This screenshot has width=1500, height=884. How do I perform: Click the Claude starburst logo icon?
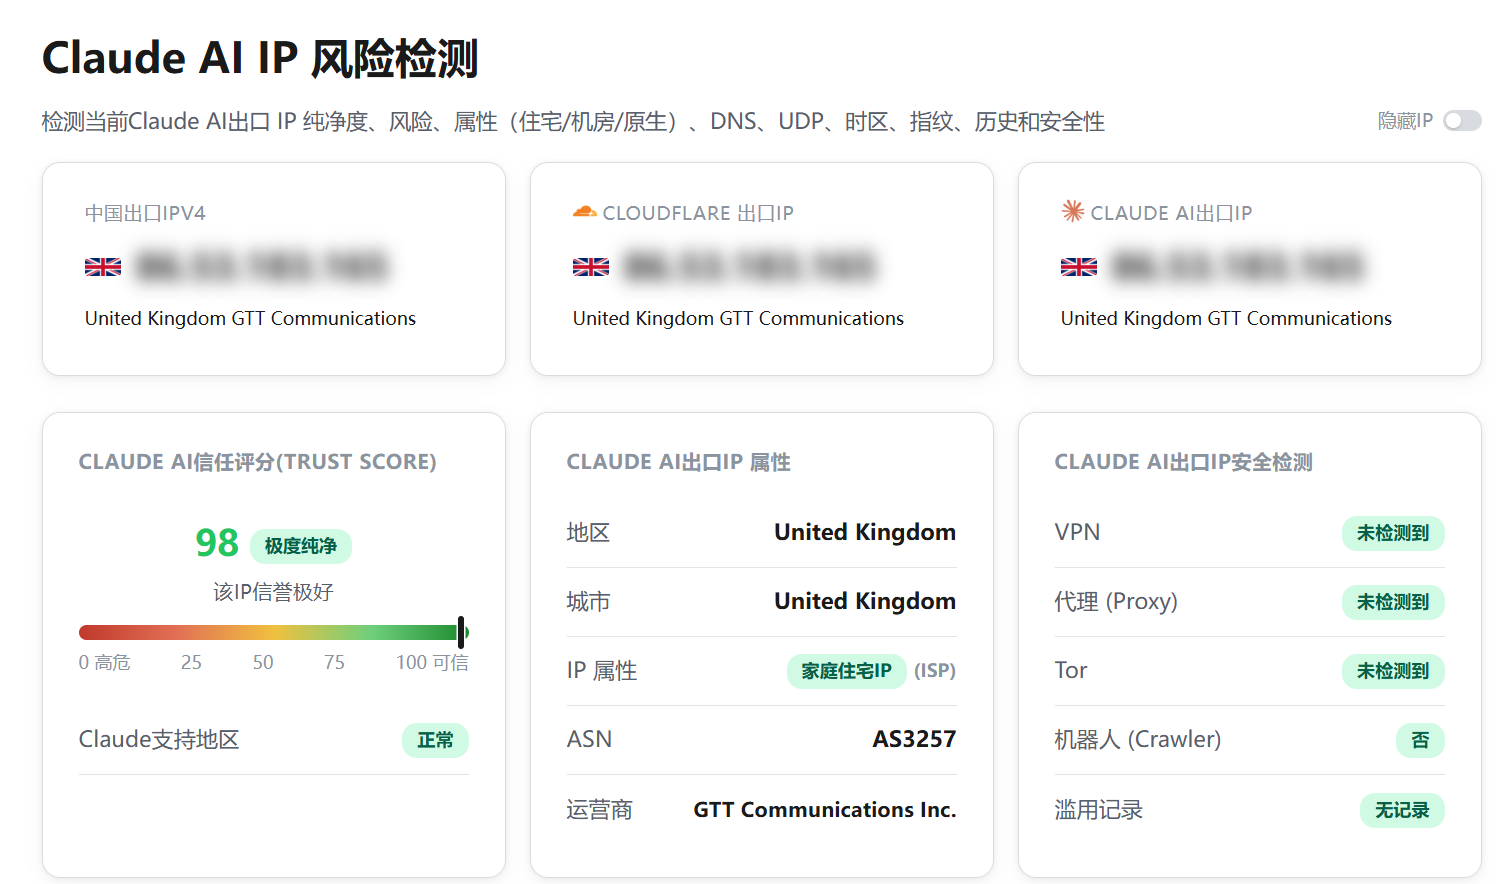click(x=1073, y=211)
